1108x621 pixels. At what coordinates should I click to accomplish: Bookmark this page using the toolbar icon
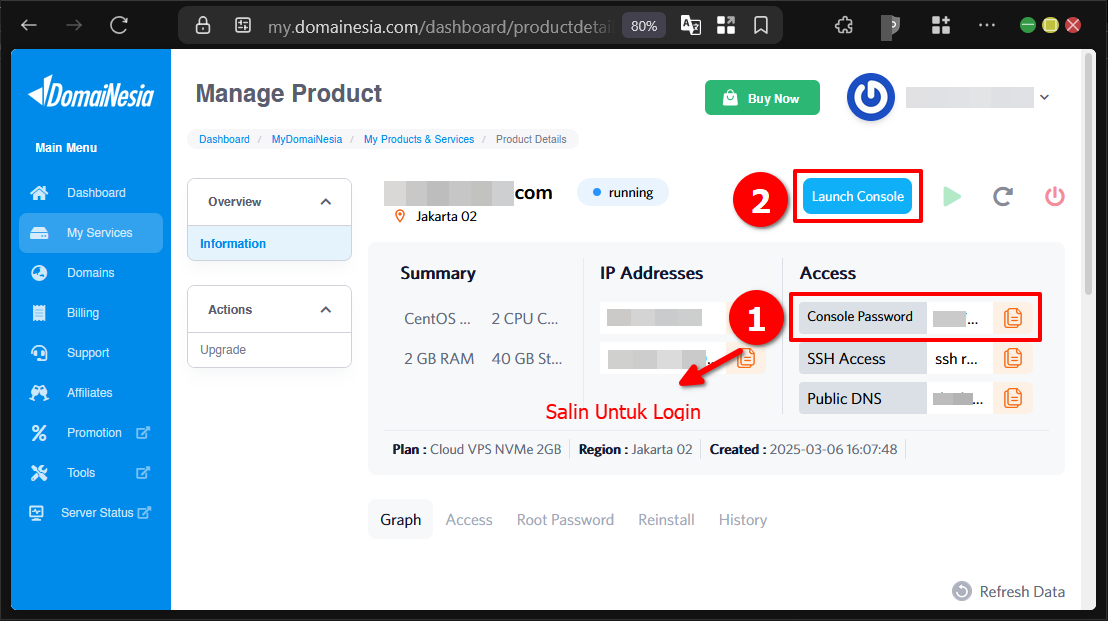coord(761,25)
